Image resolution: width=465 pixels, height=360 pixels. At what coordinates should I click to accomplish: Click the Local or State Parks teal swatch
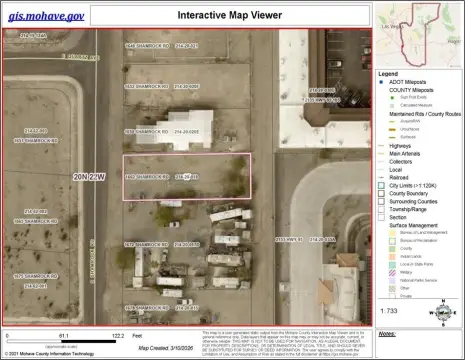392,264
